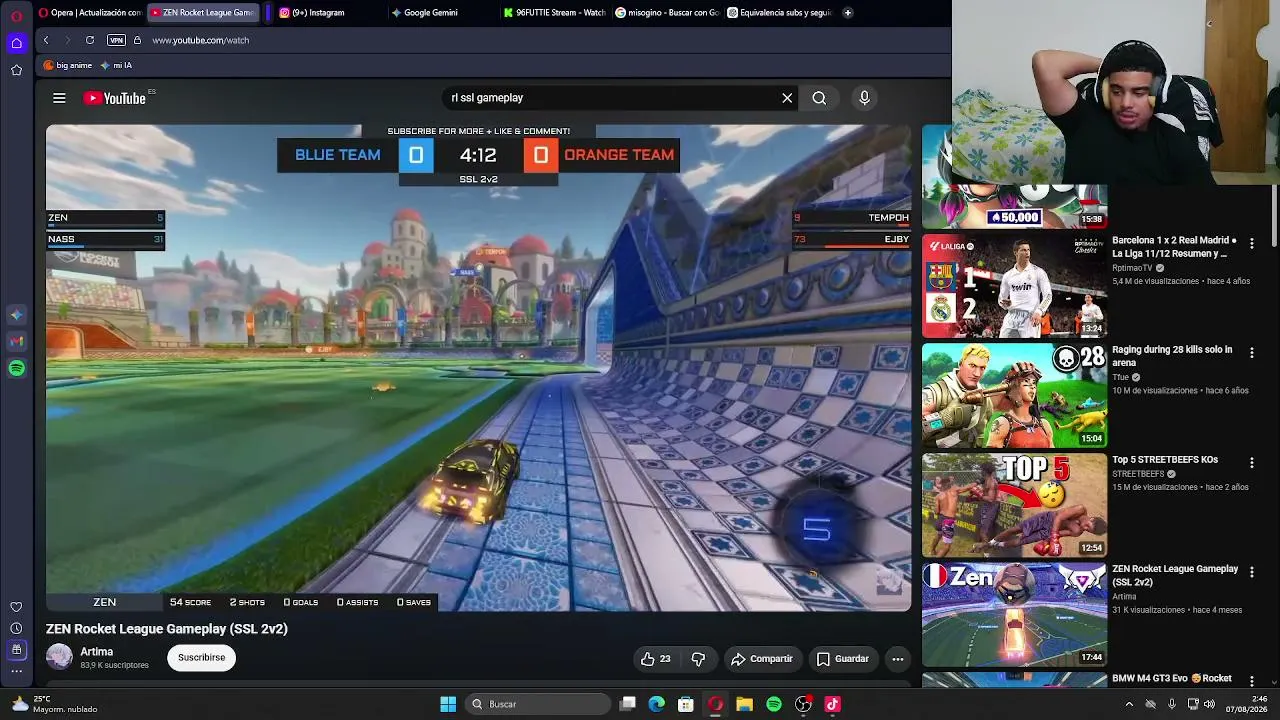The width and height of the screenshot is (1280, 720).
Task: Like the video with thumbs up
Action: pos(656,659)
